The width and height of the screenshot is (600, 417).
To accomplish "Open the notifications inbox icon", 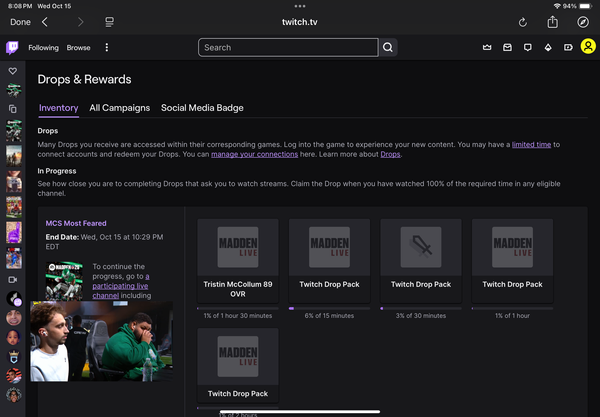I will point(507,47).
